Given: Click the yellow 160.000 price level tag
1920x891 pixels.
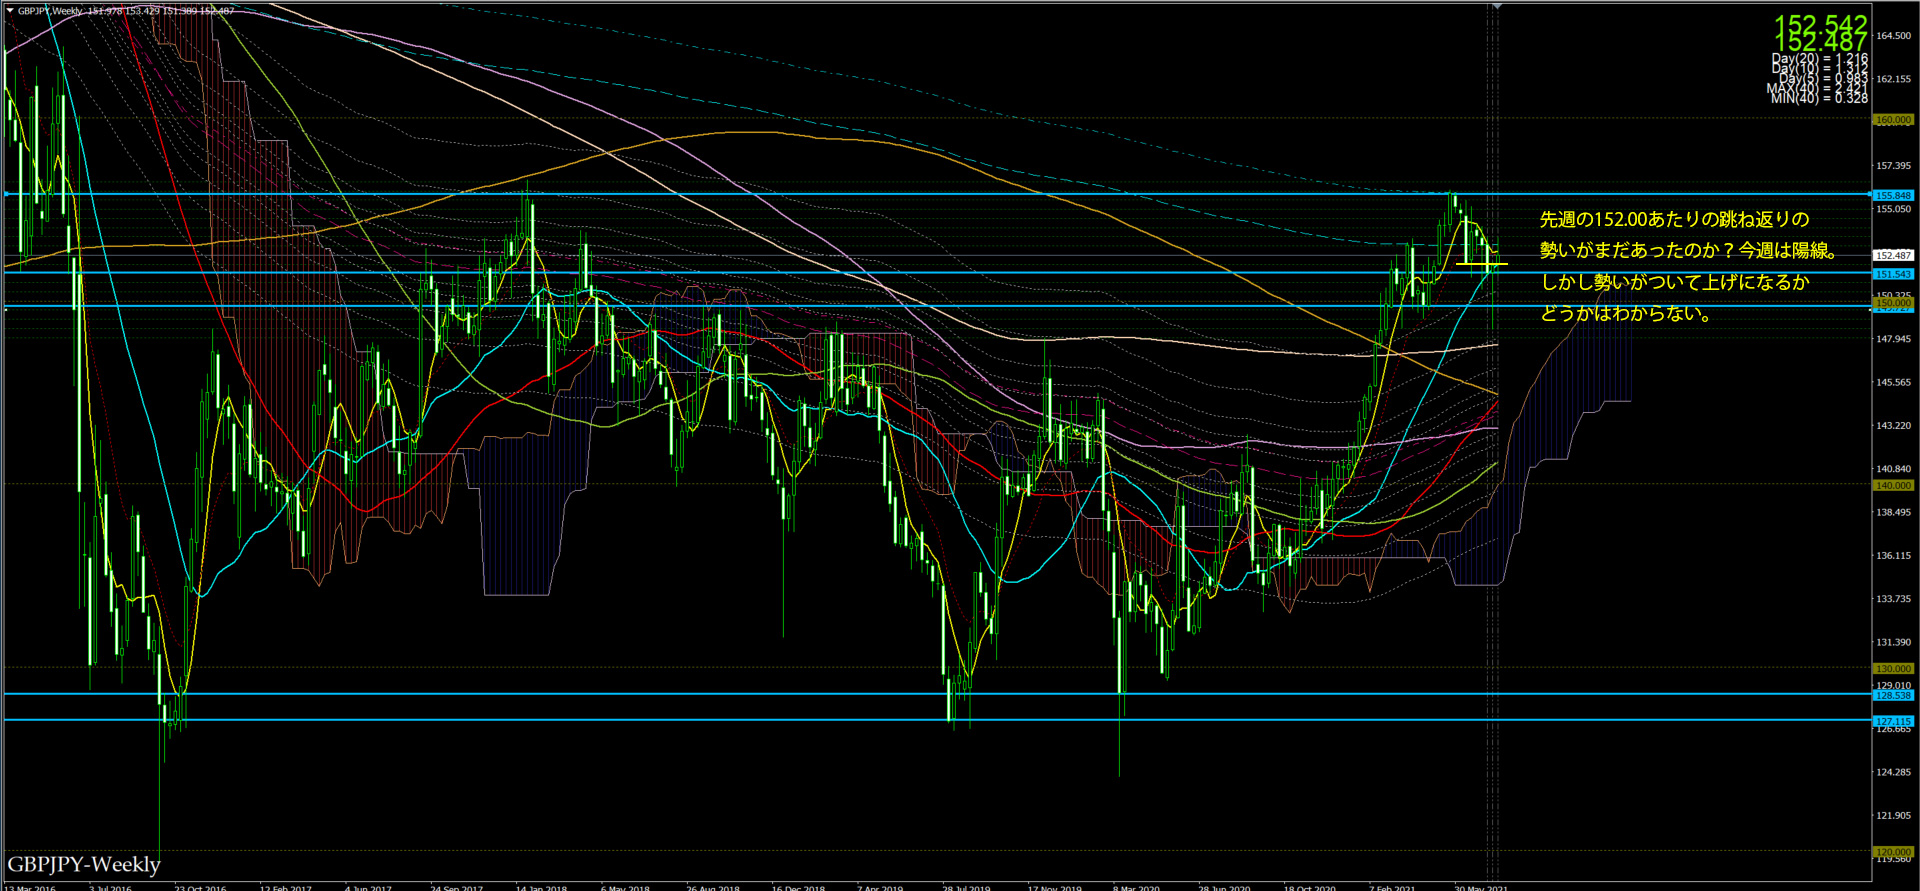Looking at the screenshot, I should pos(1893,120).
